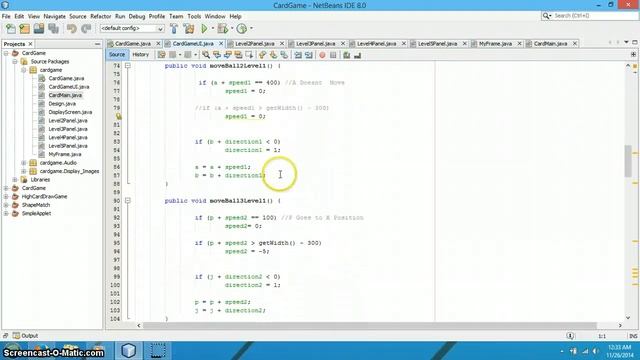Click the New File icon
640x360 pixels.
pos(11,29)
